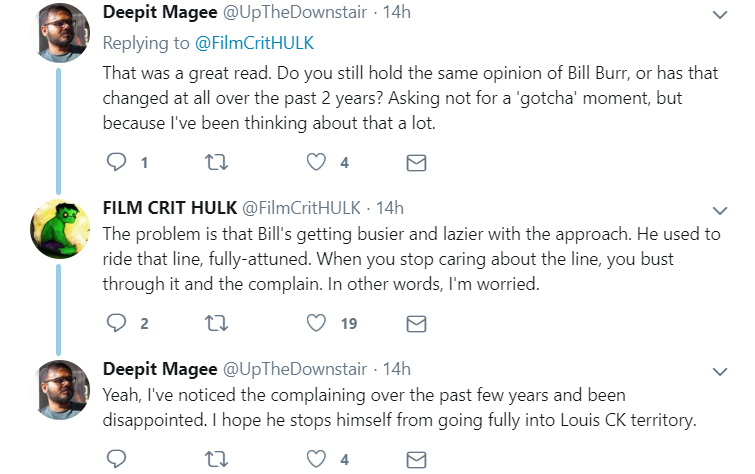Retweet Deepit Magee's first tweet

216,162
